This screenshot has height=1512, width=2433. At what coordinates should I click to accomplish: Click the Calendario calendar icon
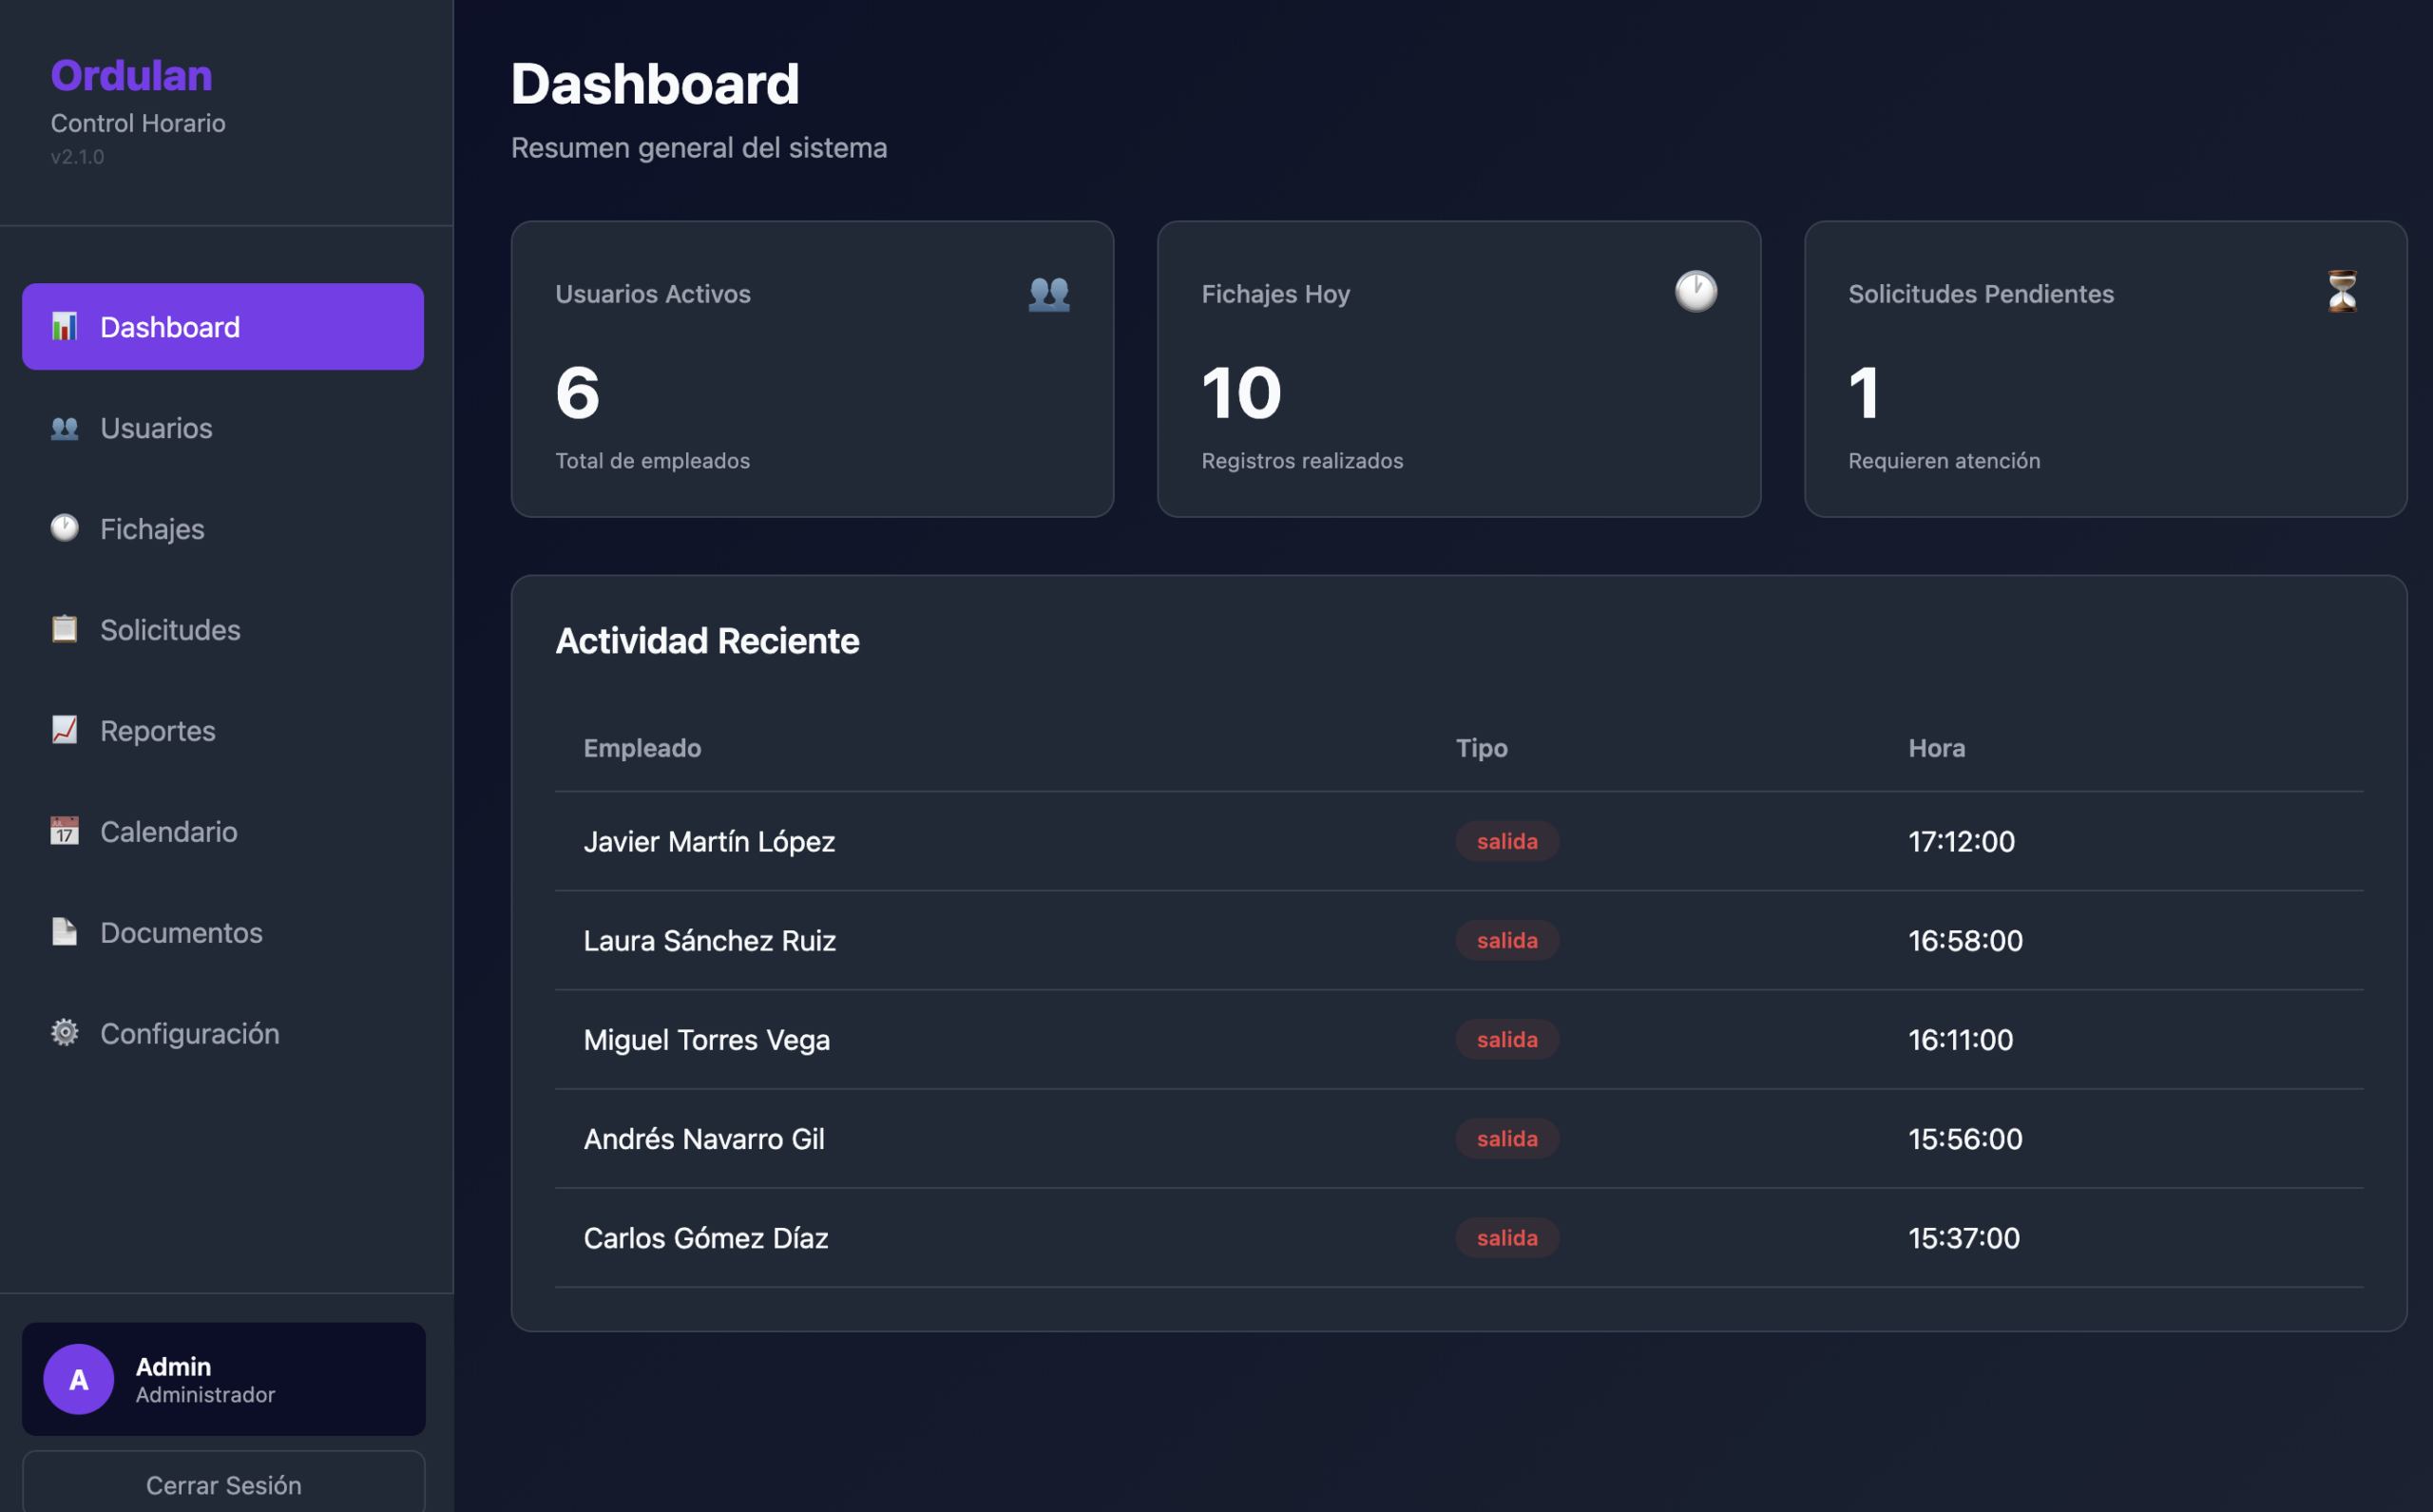(x=64, y=831)
